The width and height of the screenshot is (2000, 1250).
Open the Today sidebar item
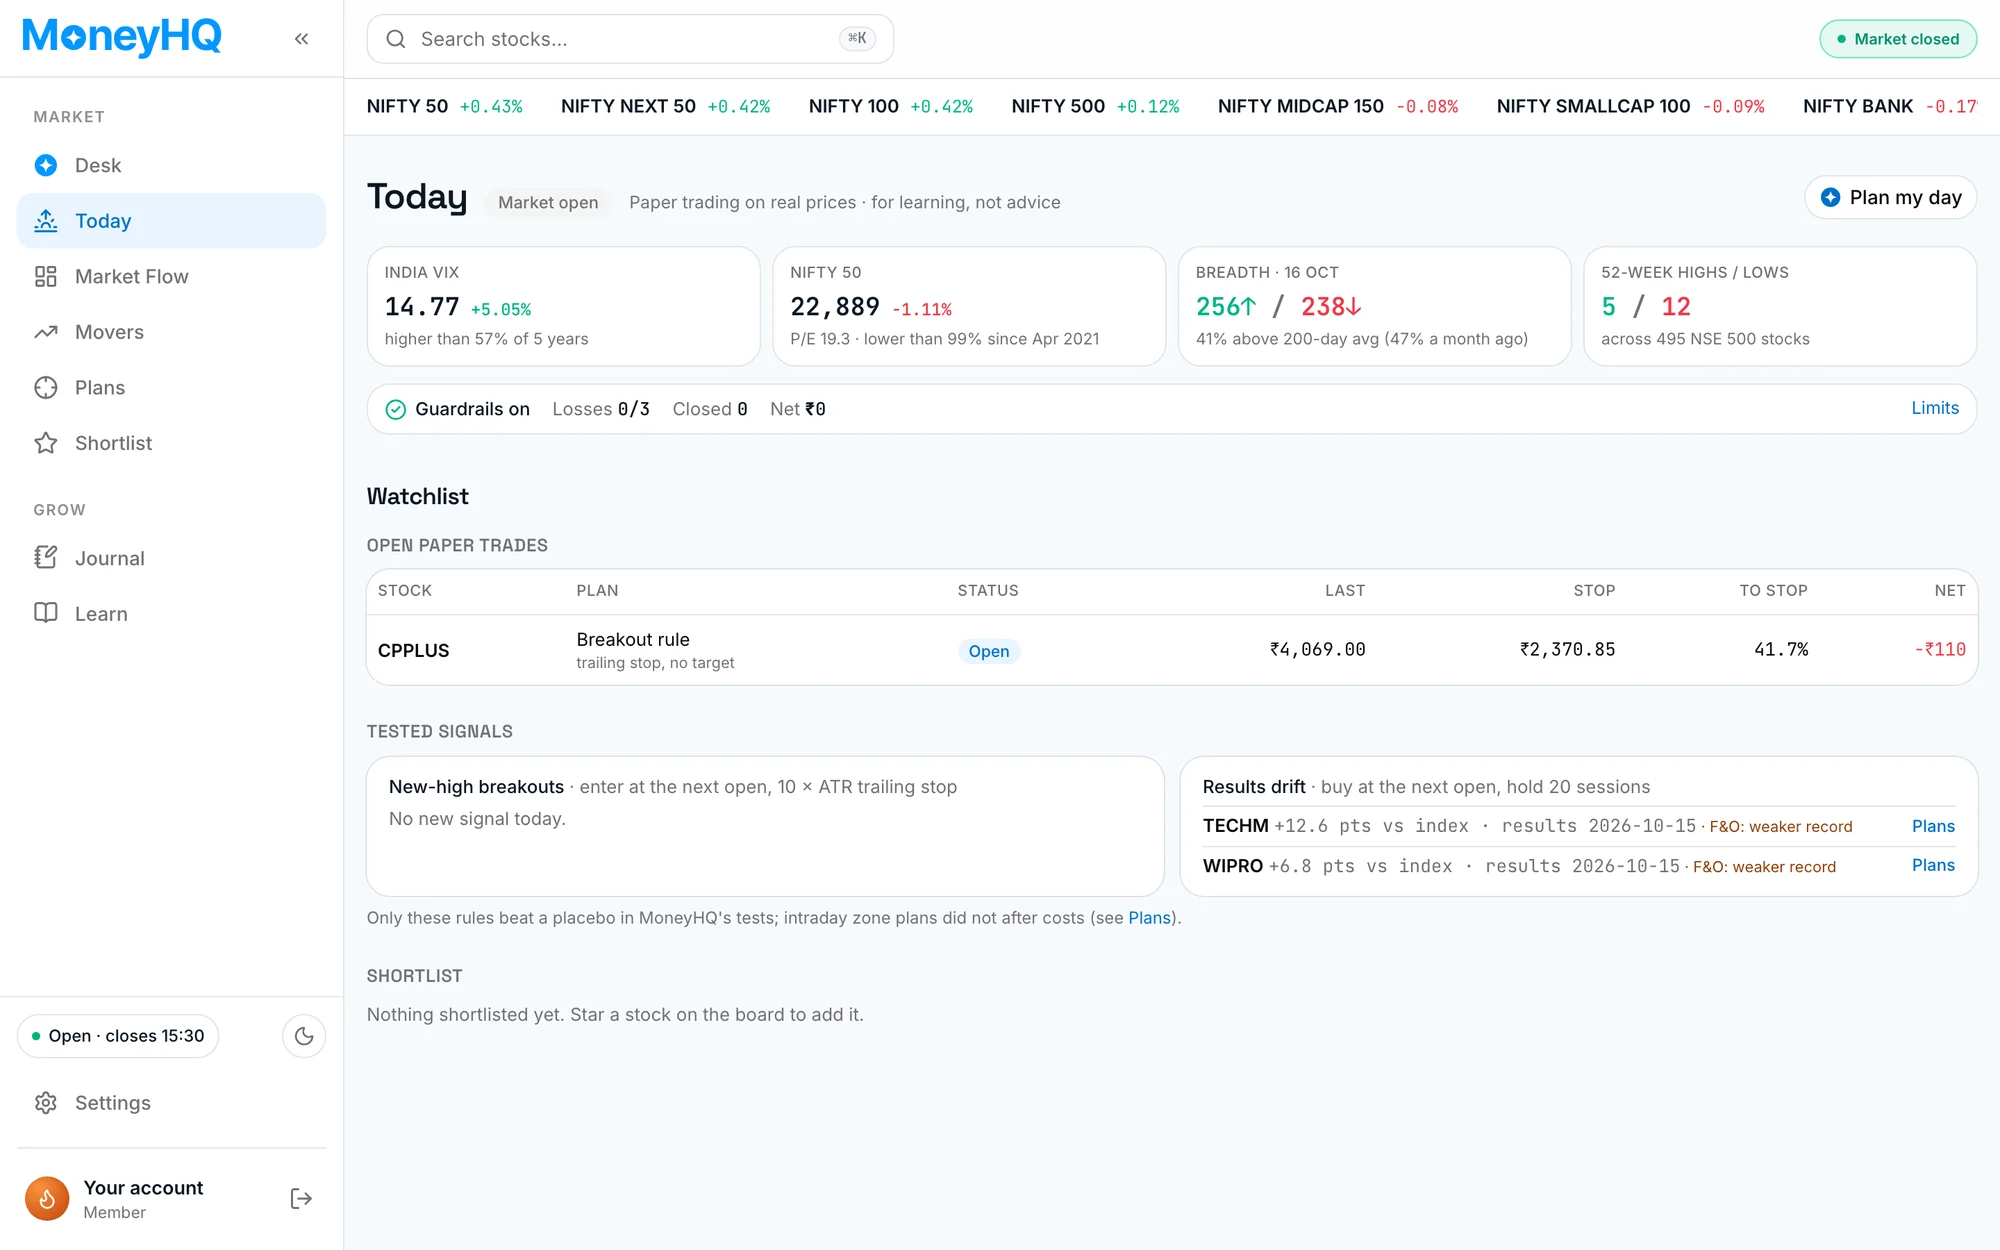(x=171, y=221)
